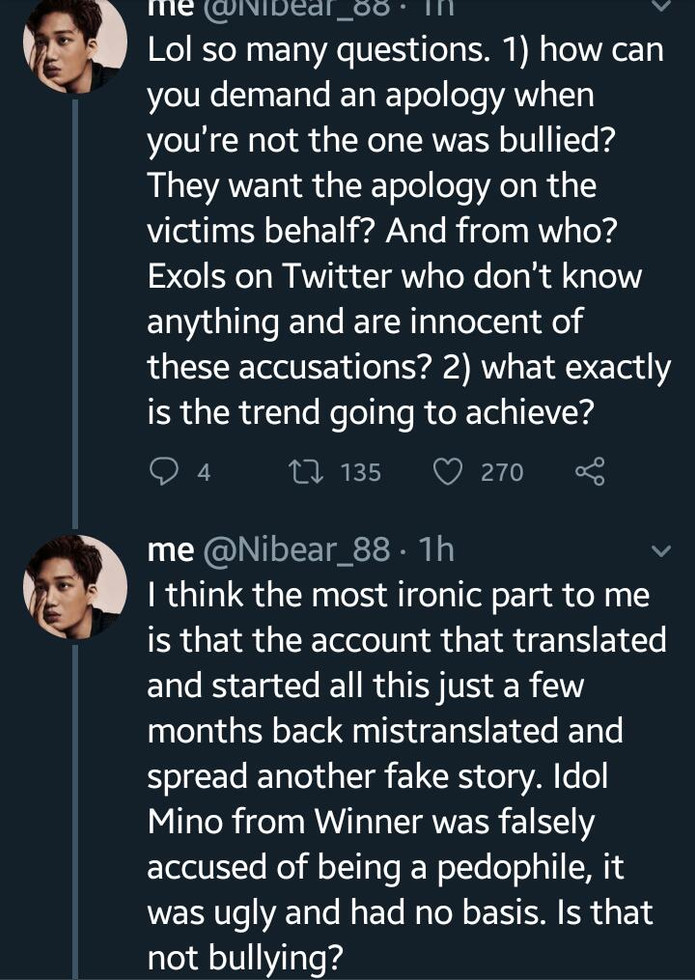Open the 1h timestamp on second tweet
The width and height of the screenshot is (695, 980).
pyautogui.click(x=436, y=551)
